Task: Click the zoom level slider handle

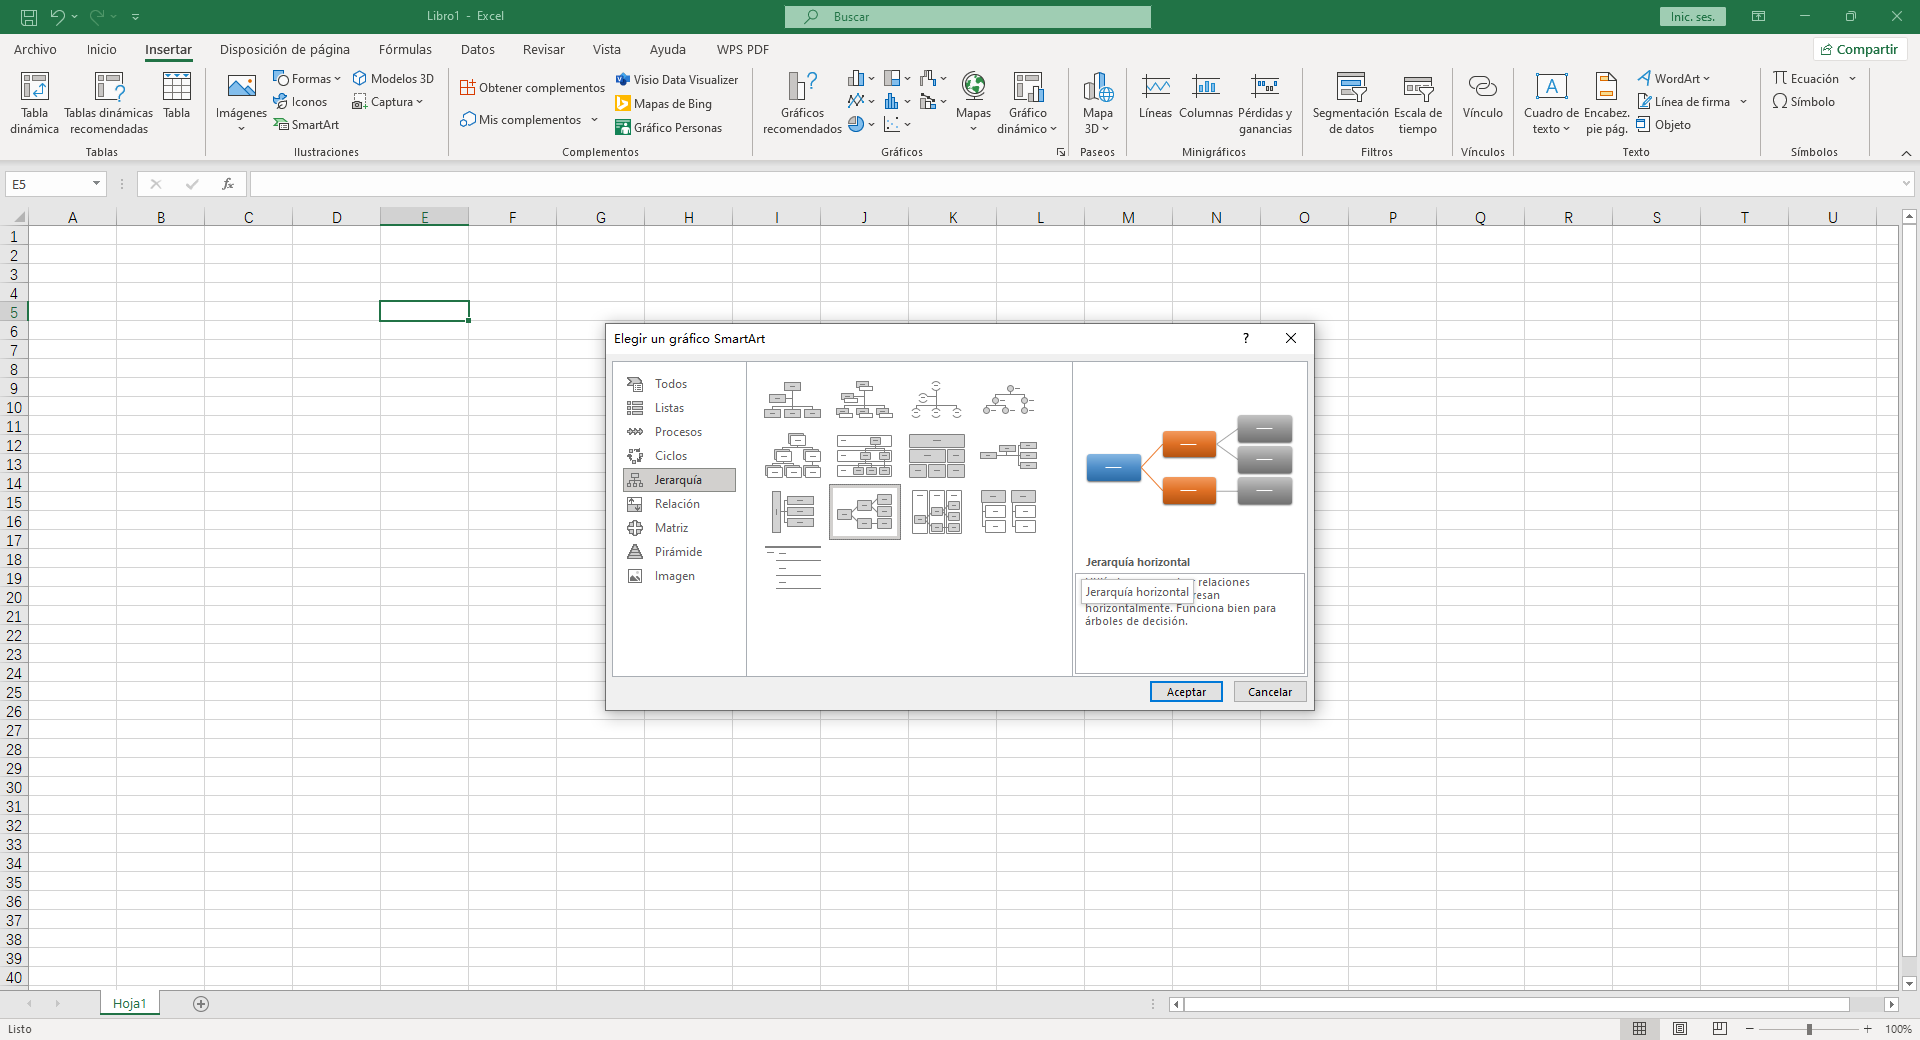Action: tap(1809, 1029)
